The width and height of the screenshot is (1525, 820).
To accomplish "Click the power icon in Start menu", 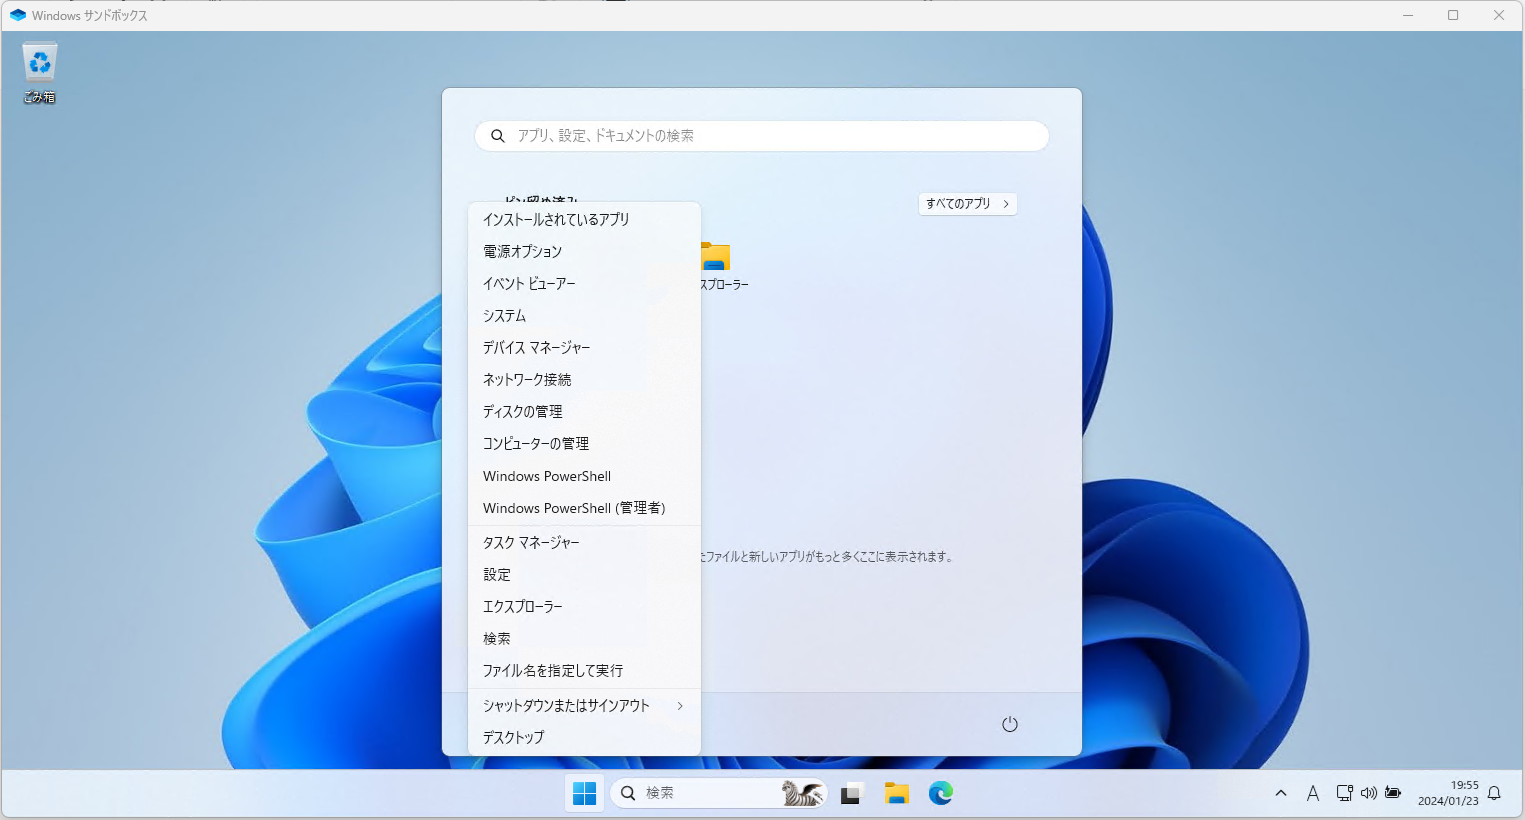I will (x=1010, y=724).
